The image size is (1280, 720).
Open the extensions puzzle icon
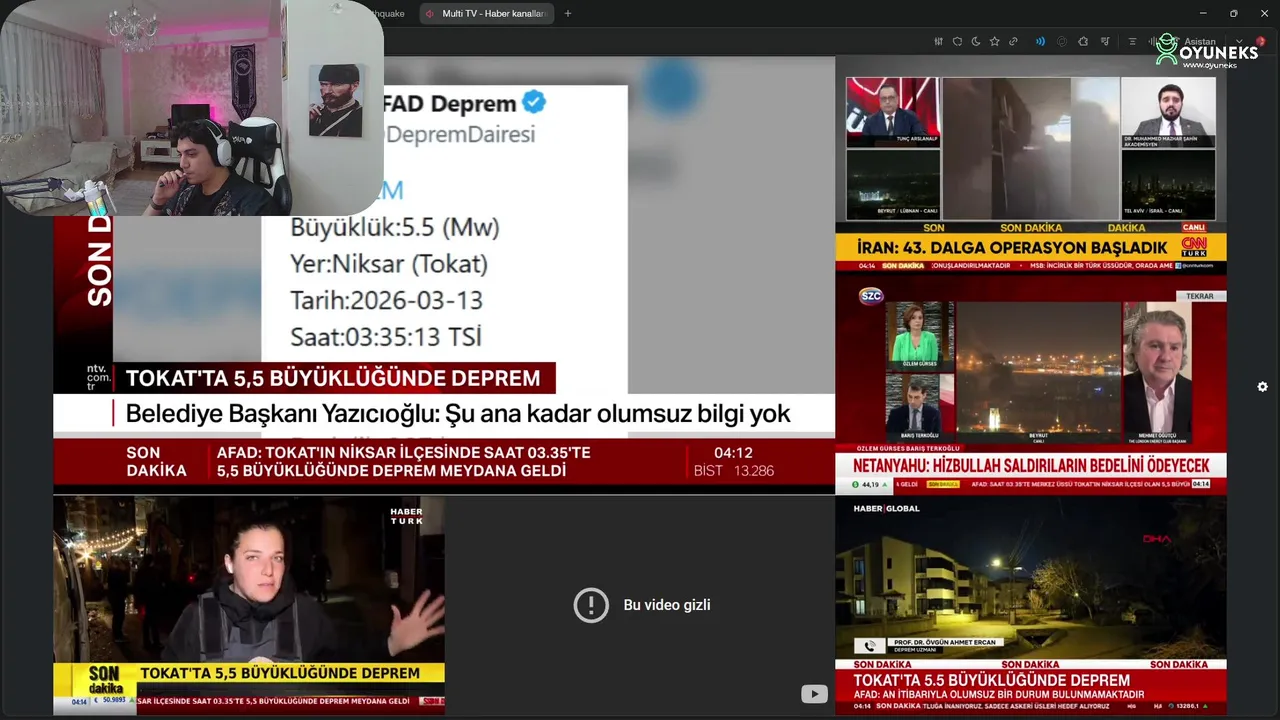click(1085, 41)
